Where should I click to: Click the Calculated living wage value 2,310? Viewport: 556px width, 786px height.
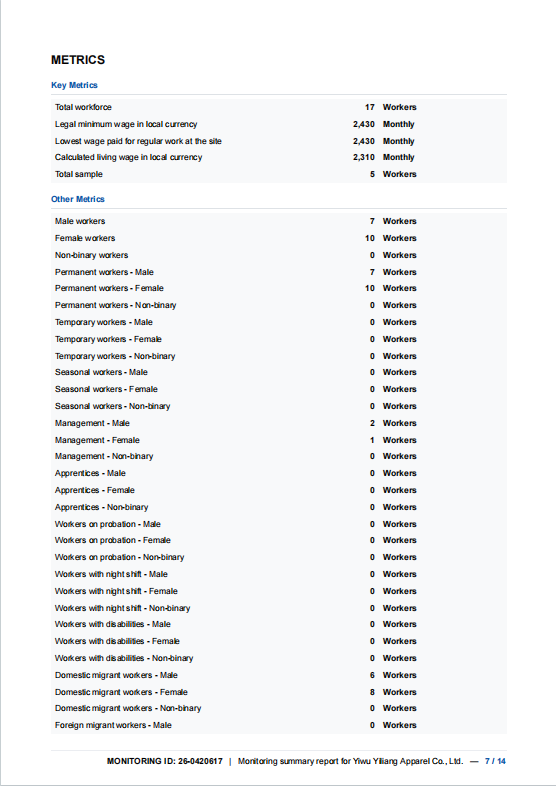(x=363, y=157)
